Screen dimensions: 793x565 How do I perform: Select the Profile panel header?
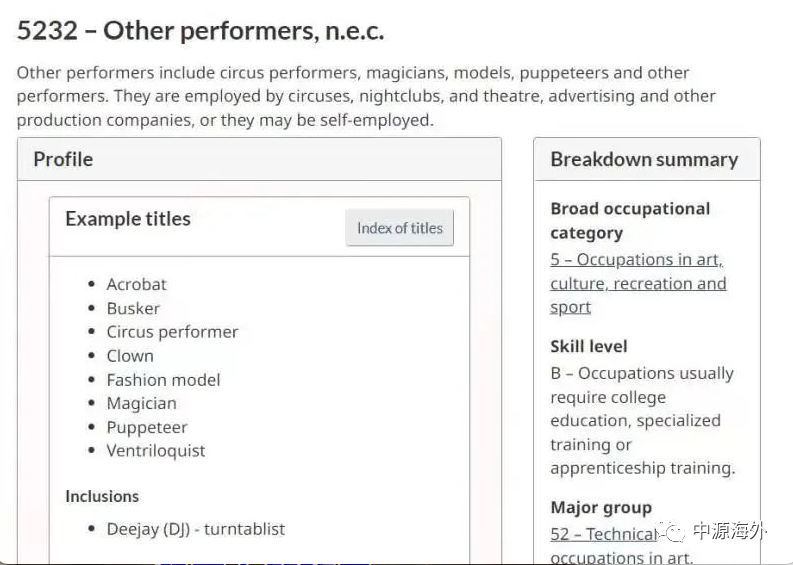[x=63, y=159]
